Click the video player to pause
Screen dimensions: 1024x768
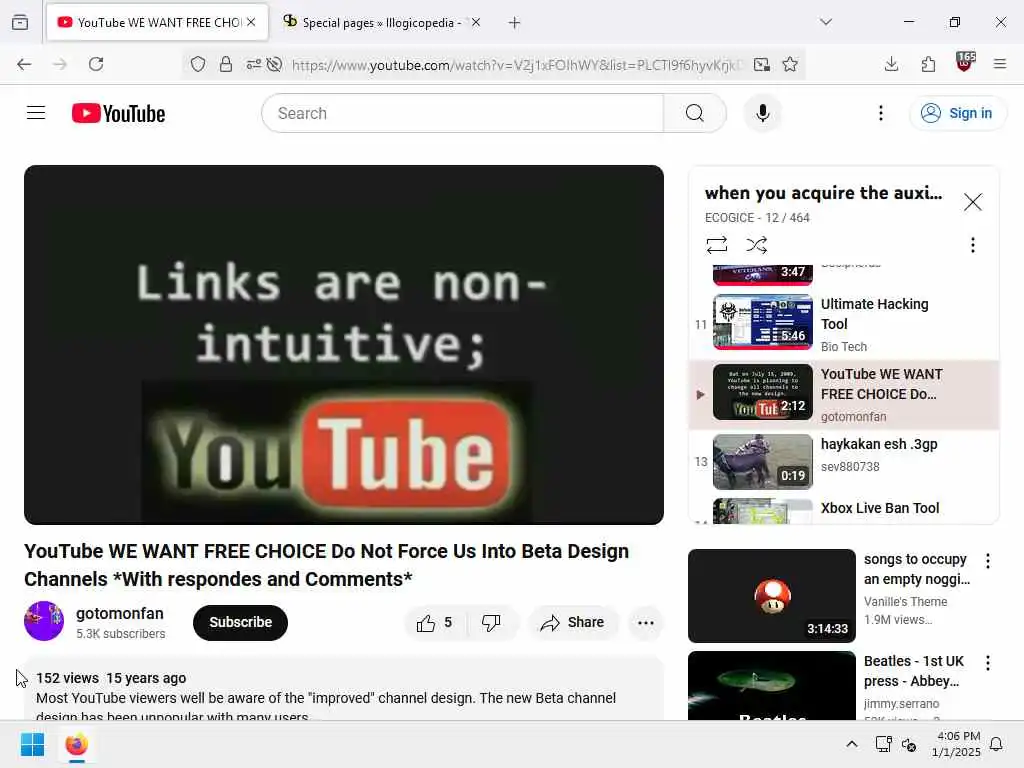pyautogui.click(x=344, y=344)
